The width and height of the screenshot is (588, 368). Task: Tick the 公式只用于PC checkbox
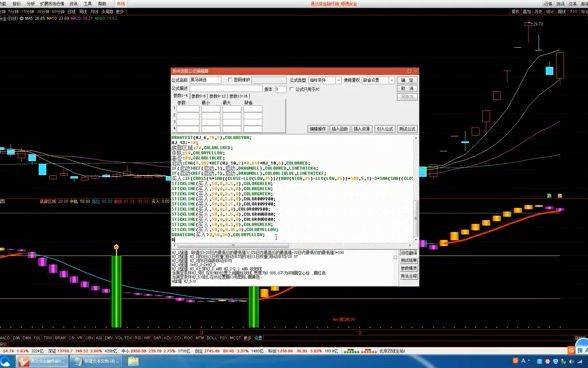291,89
